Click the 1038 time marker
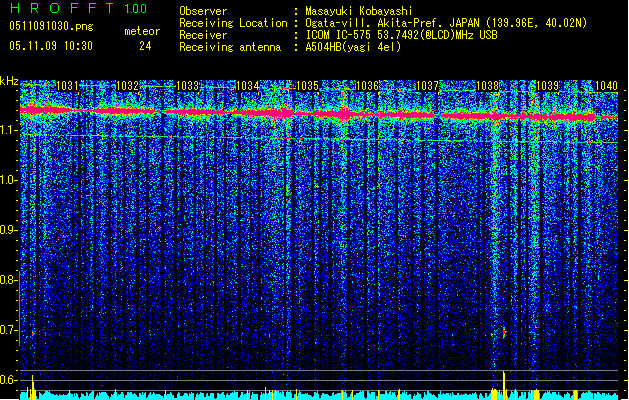The width and height of the screenshot is (629, 400). 487,85
